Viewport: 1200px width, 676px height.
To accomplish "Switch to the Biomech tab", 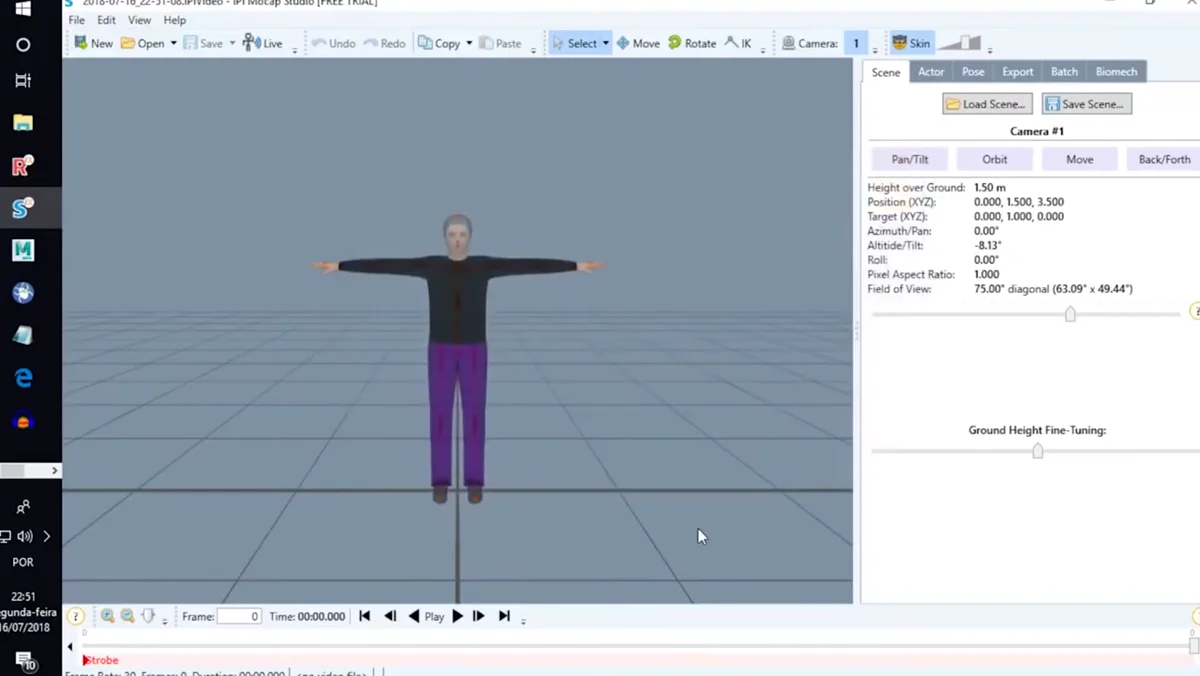I will pos(1116,72).
